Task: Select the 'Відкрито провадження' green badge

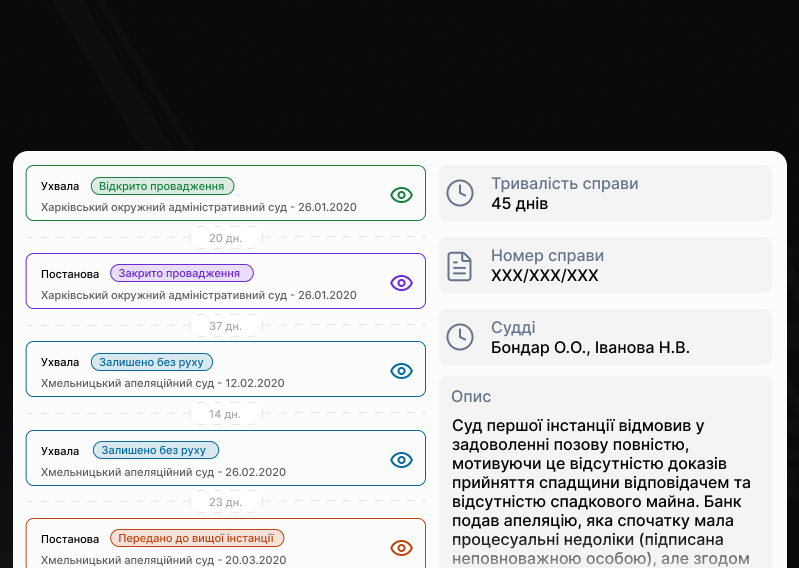Action: click(x=162, y=186)
